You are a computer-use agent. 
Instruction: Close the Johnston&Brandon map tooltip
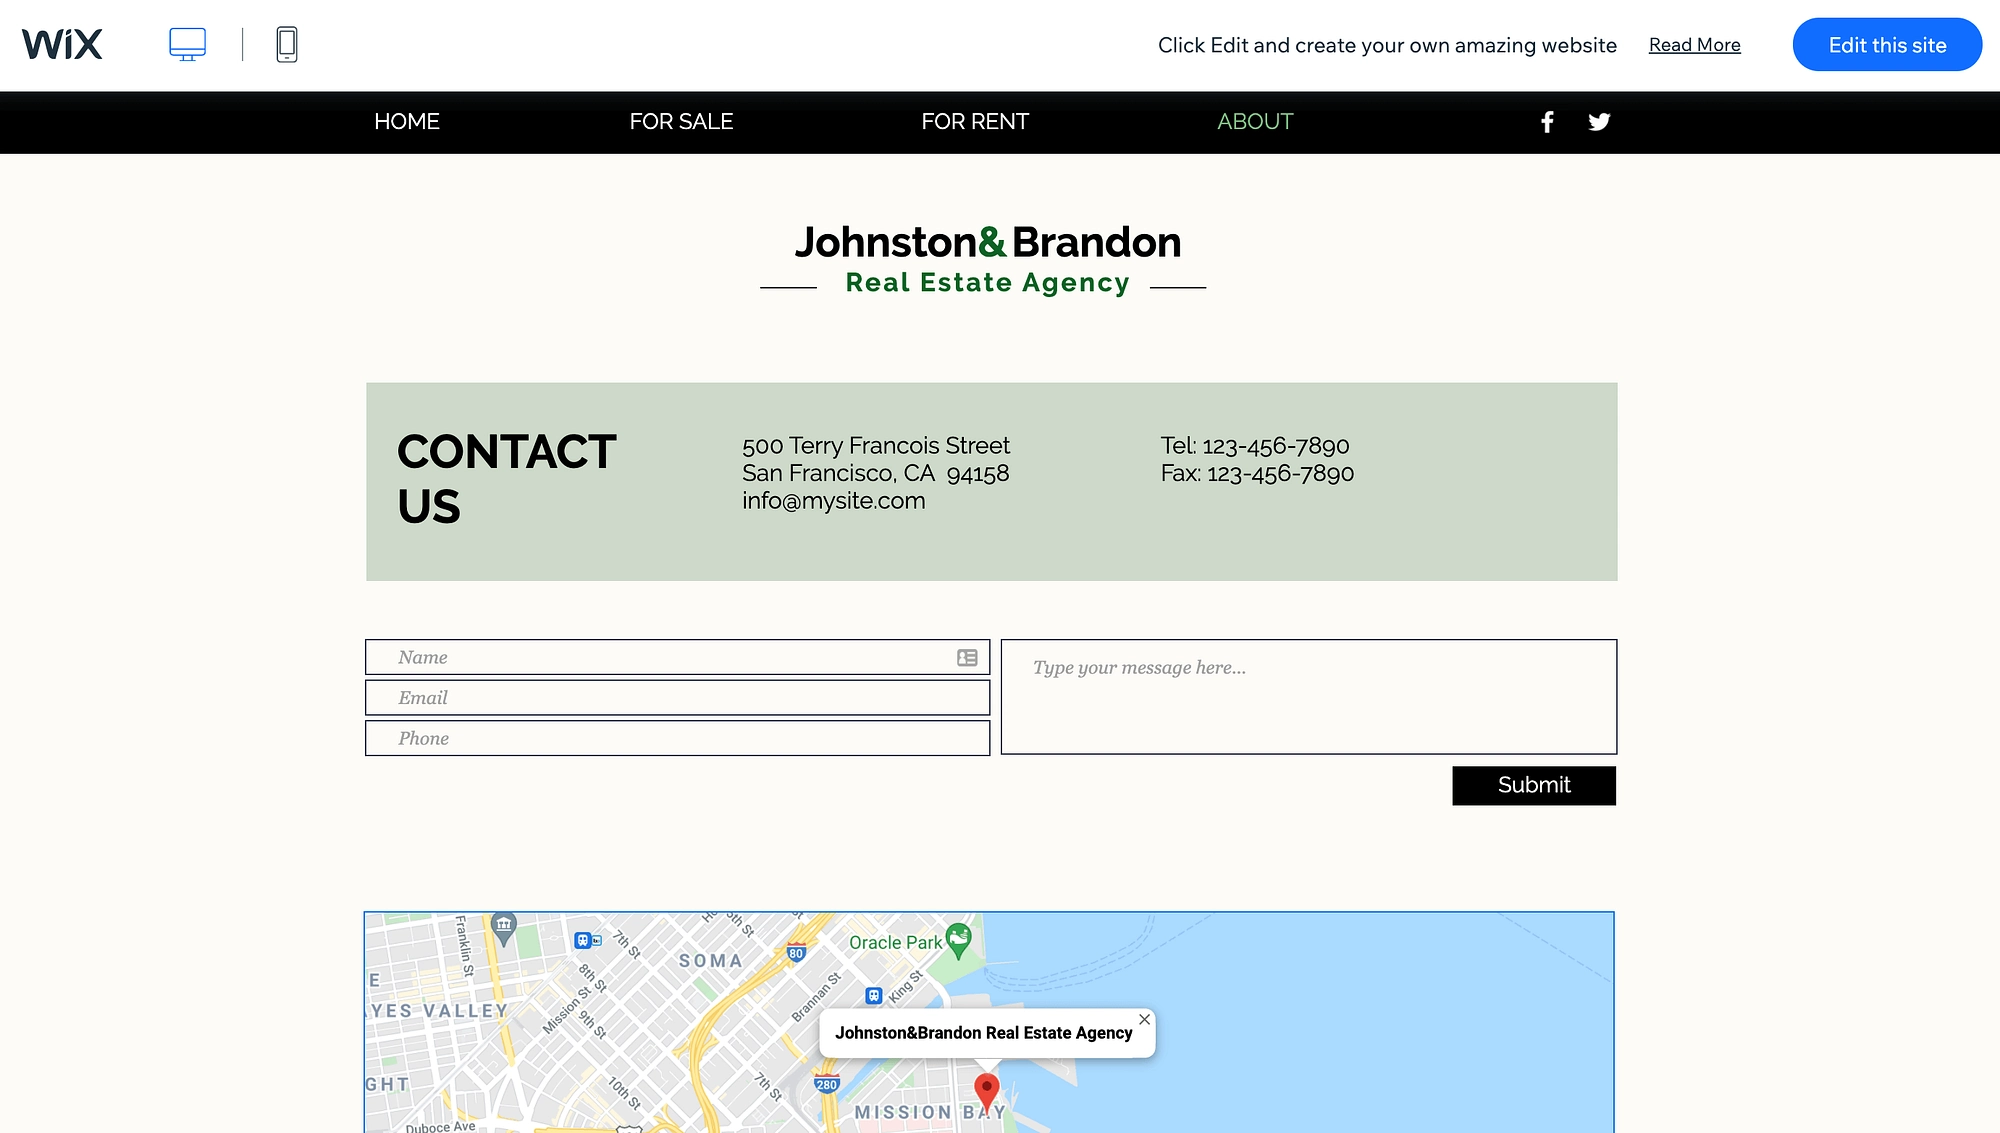(1144, 1019)
